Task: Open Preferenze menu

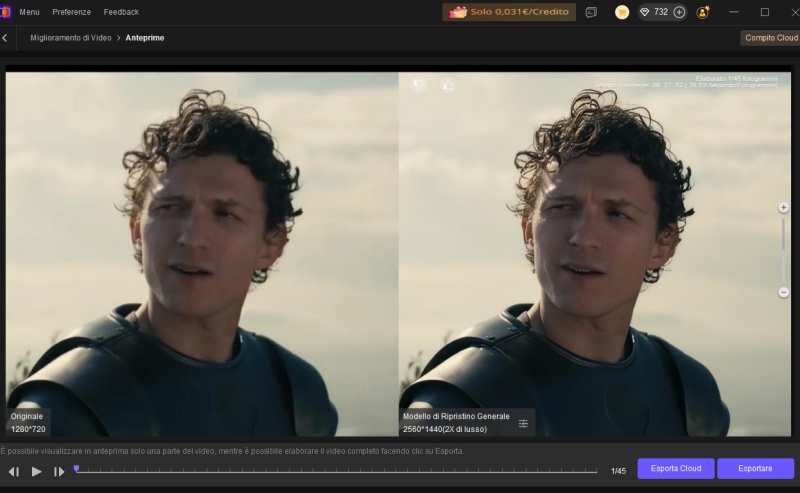Action: coord(71,12)
